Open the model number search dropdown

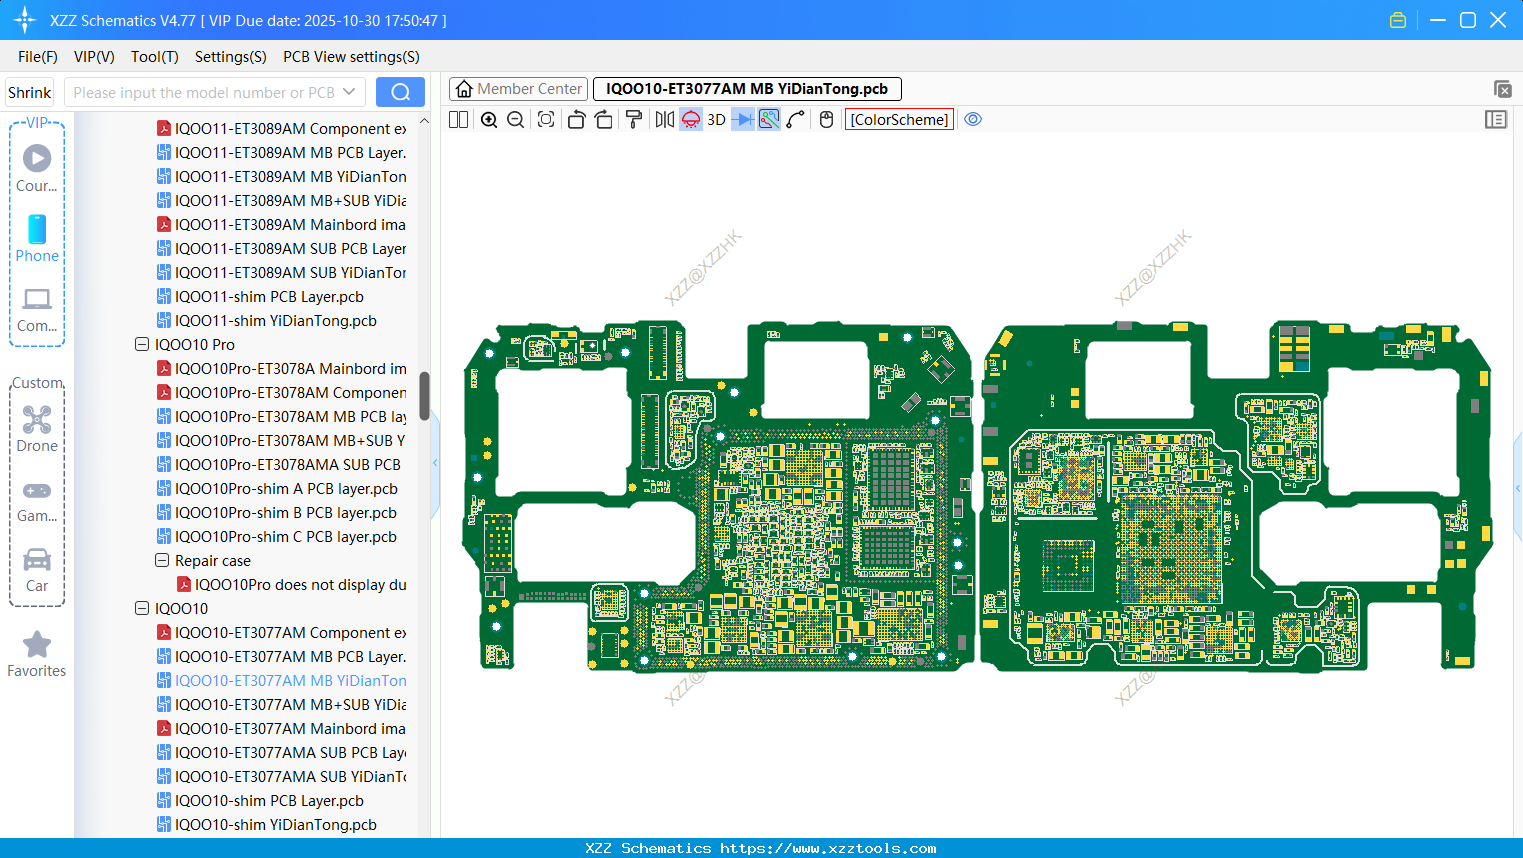[x=349, y=92]
